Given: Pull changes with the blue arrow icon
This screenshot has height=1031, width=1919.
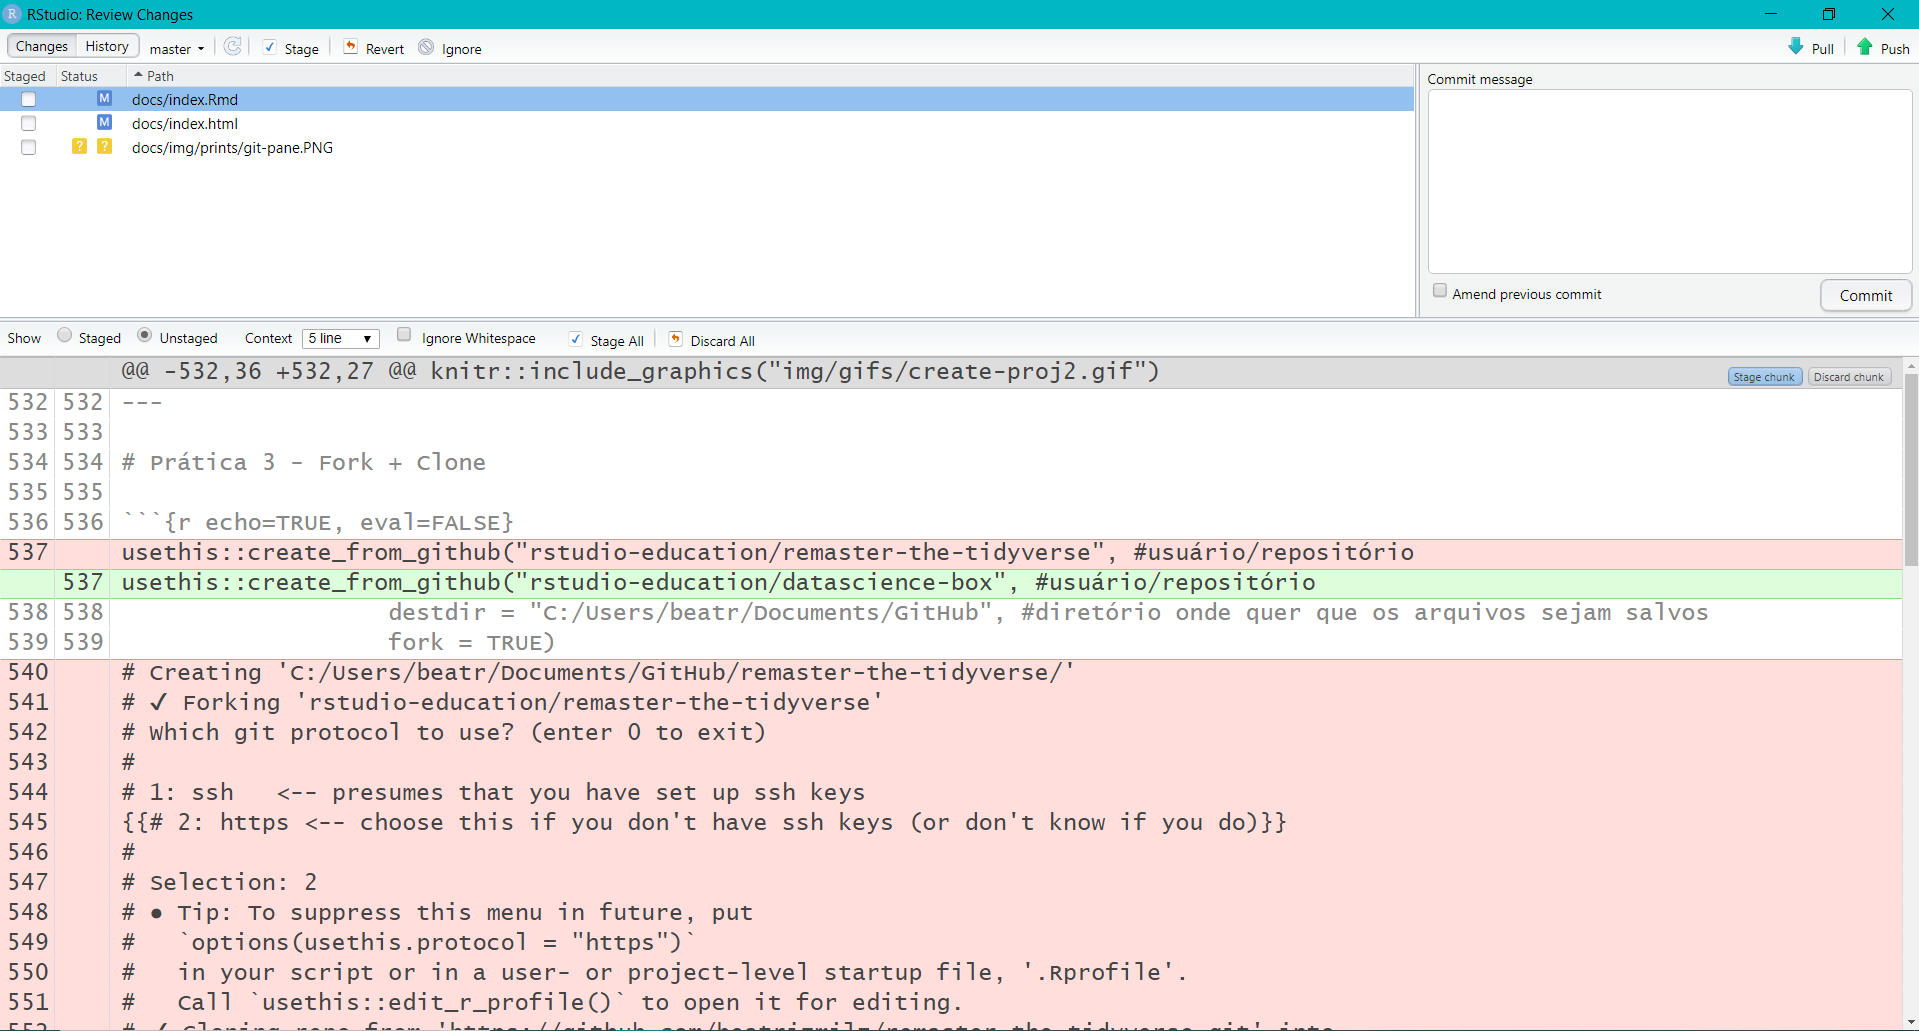Looking at the screenshot, I should pyautogui.click(x=1796, y=47).
